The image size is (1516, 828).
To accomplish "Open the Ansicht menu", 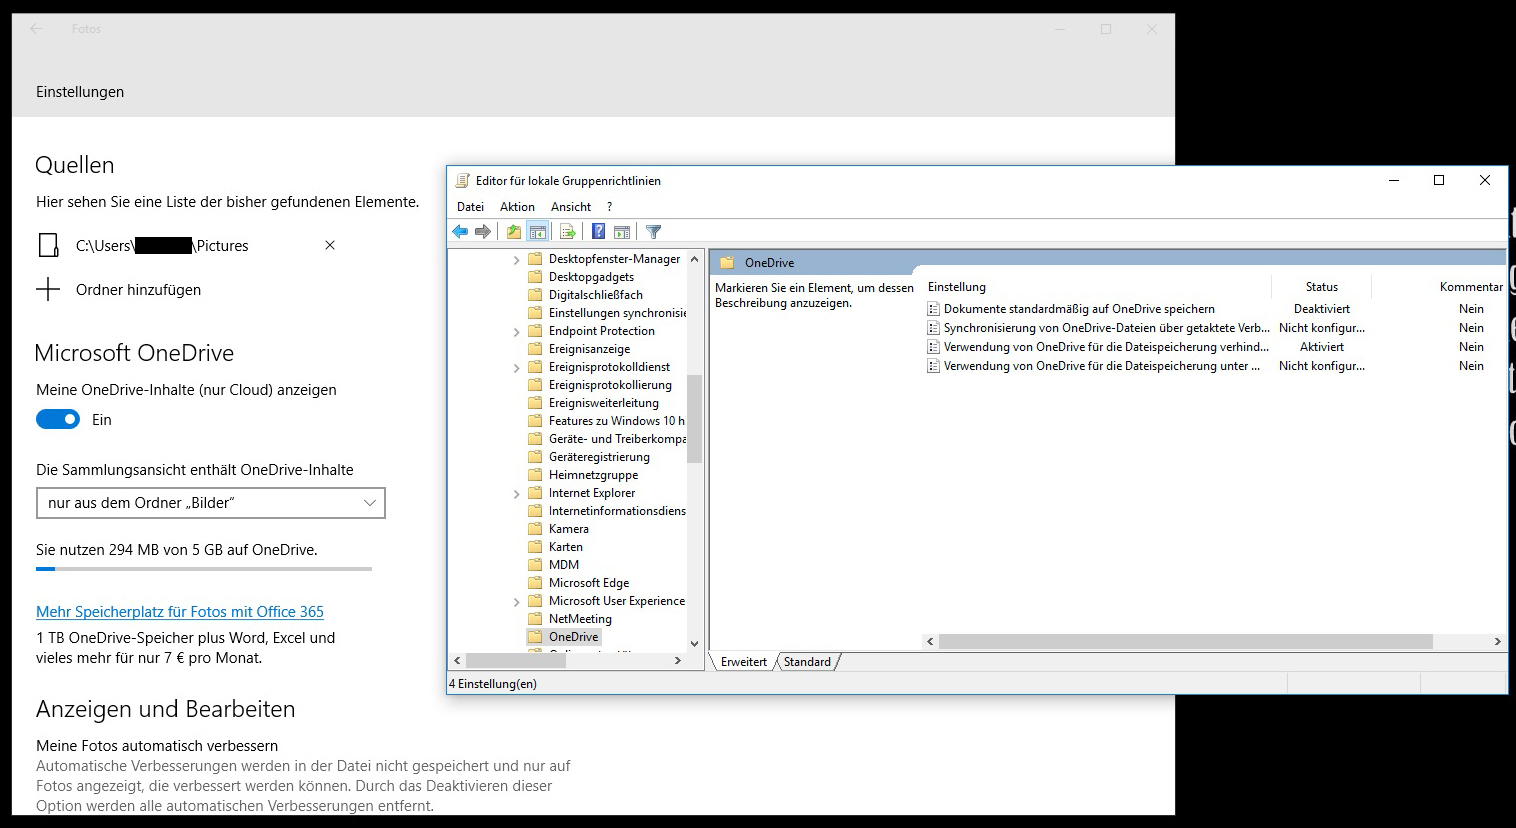I will (571, 207).
